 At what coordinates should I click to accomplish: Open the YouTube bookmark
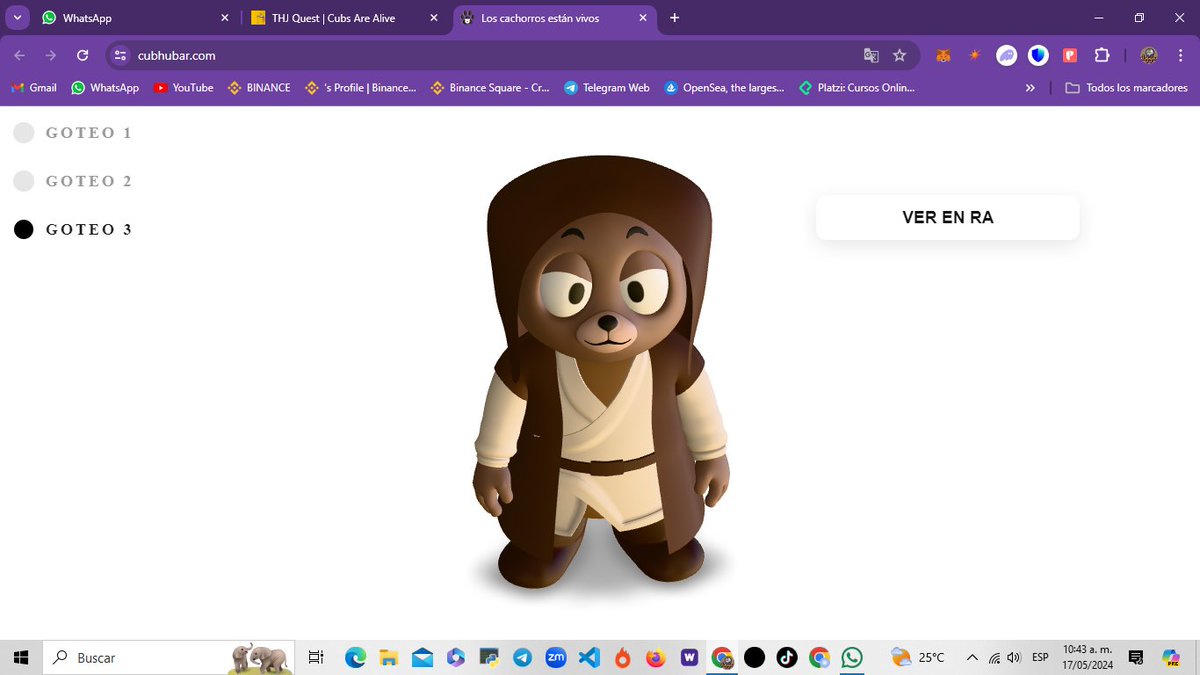point(184,88)
